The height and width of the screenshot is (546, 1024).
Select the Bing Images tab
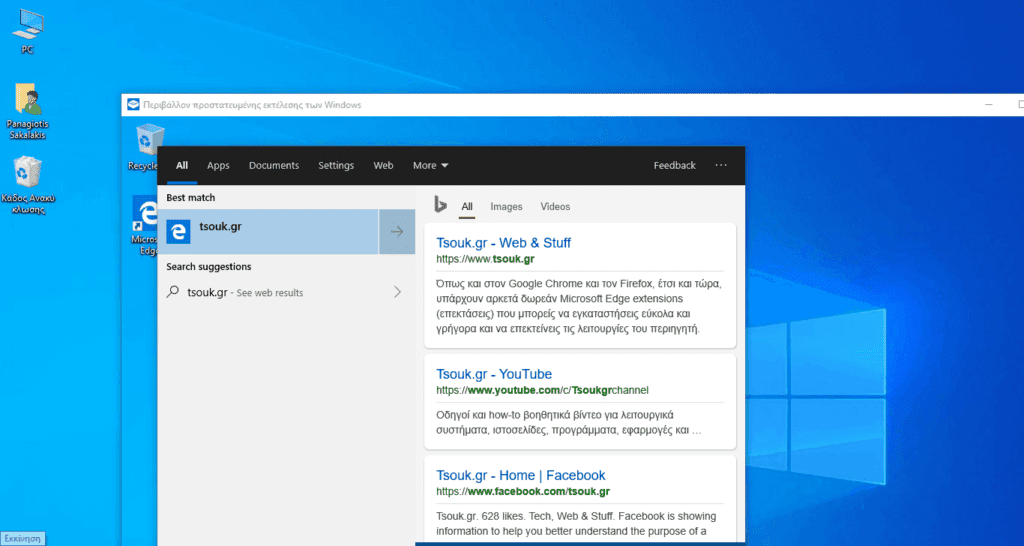point(507,207)
